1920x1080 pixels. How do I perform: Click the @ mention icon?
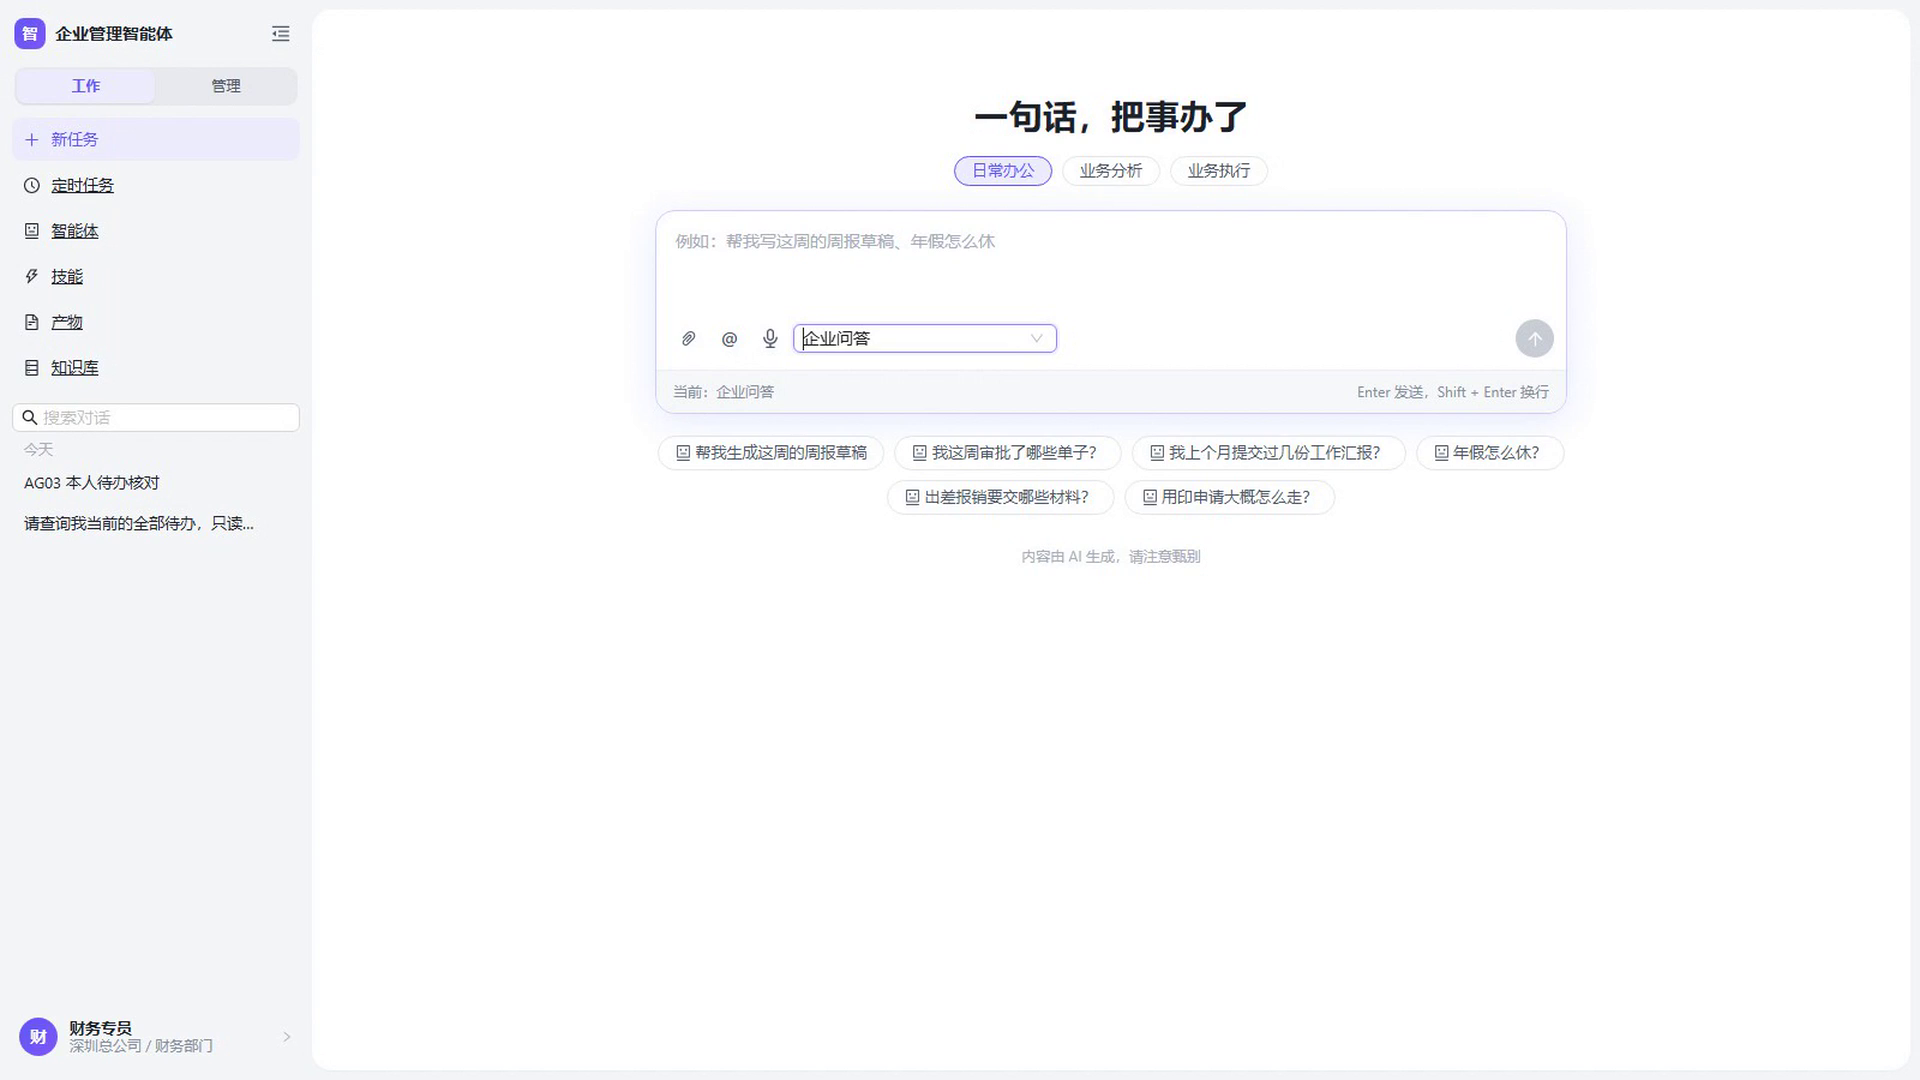pyautogui.click(x=729, y=339)
